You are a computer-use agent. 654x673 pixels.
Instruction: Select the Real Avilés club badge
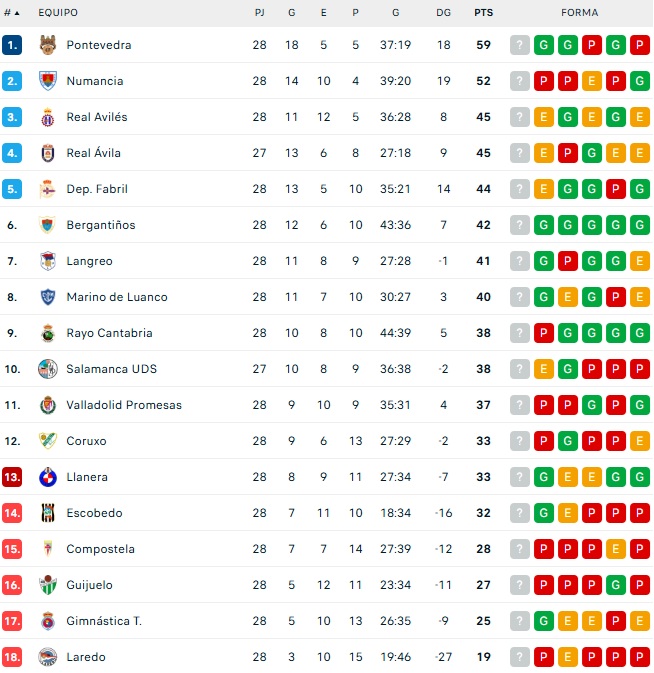47,117
